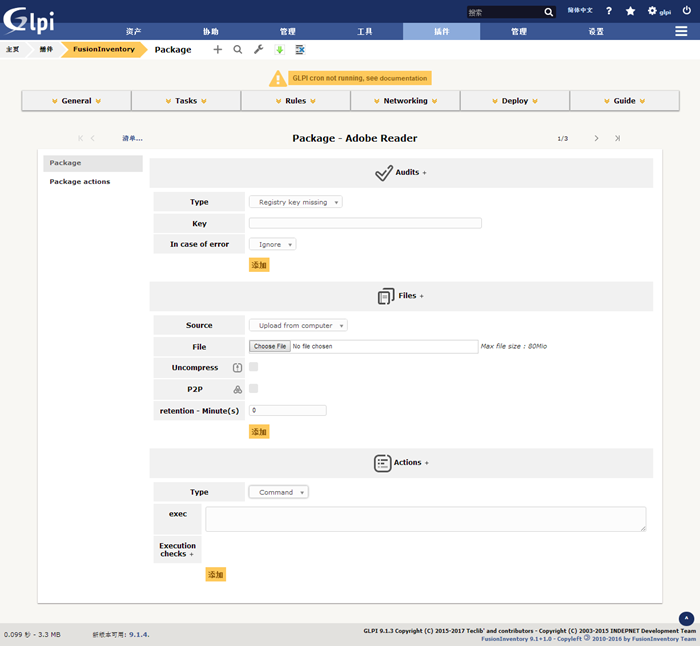Click the 主页 breadcrumb link
Viewport: 700px width, 646px height.
point(12,50)
